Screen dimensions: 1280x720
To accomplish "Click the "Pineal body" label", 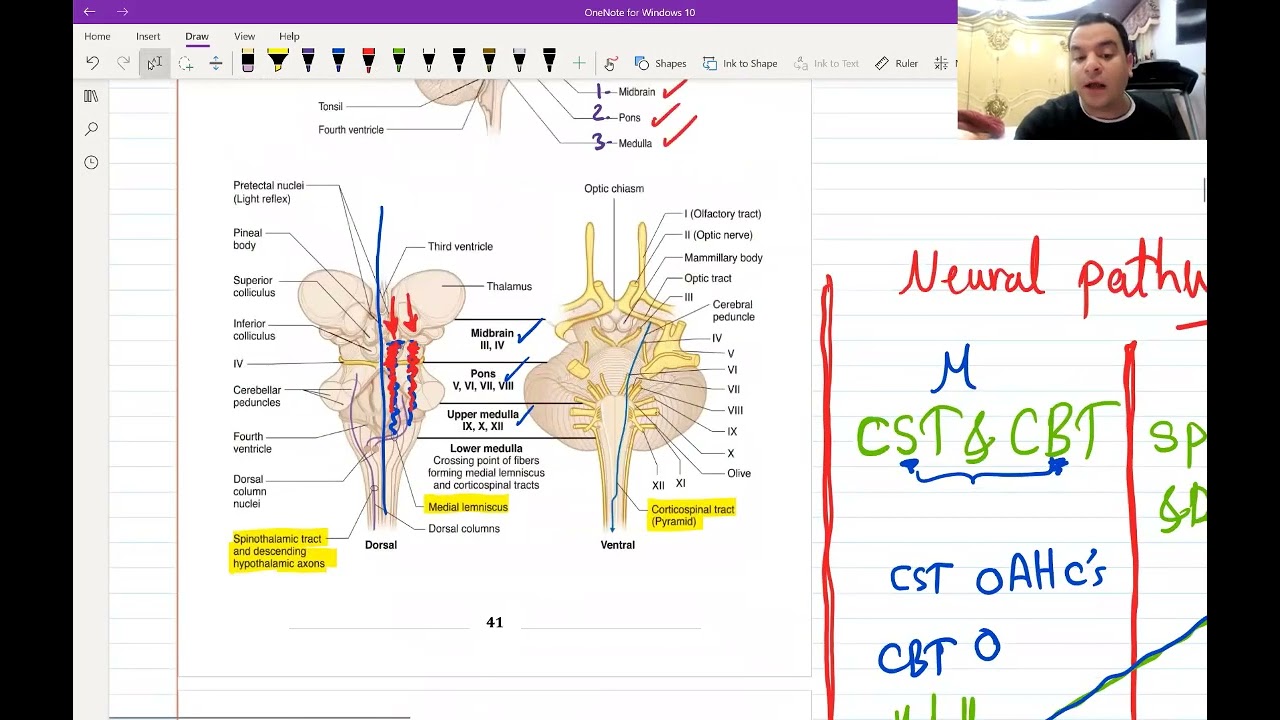I will [x=248, y=239].
